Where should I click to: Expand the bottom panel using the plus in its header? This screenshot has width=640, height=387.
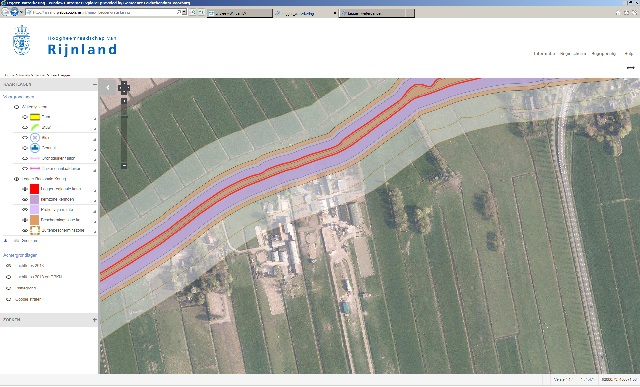[95, 320]
